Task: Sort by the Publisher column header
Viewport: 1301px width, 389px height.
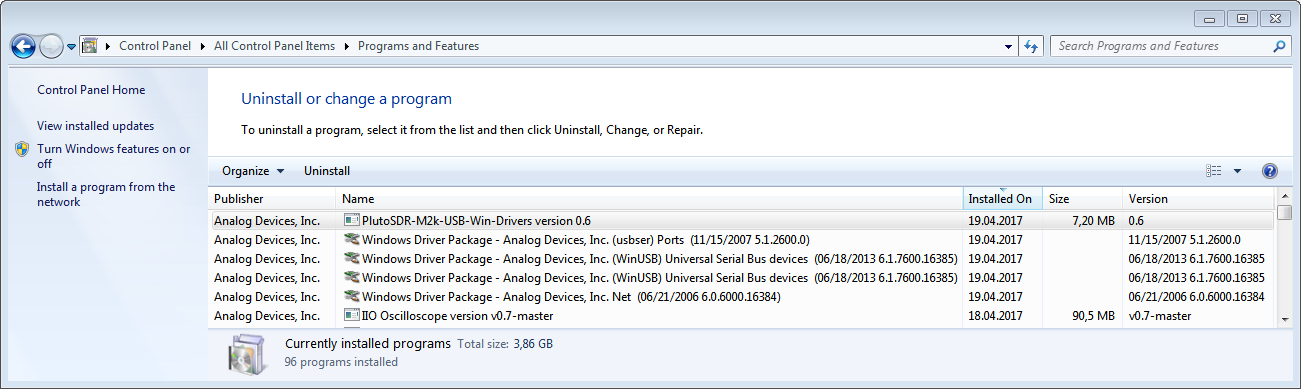Action: 272,199
